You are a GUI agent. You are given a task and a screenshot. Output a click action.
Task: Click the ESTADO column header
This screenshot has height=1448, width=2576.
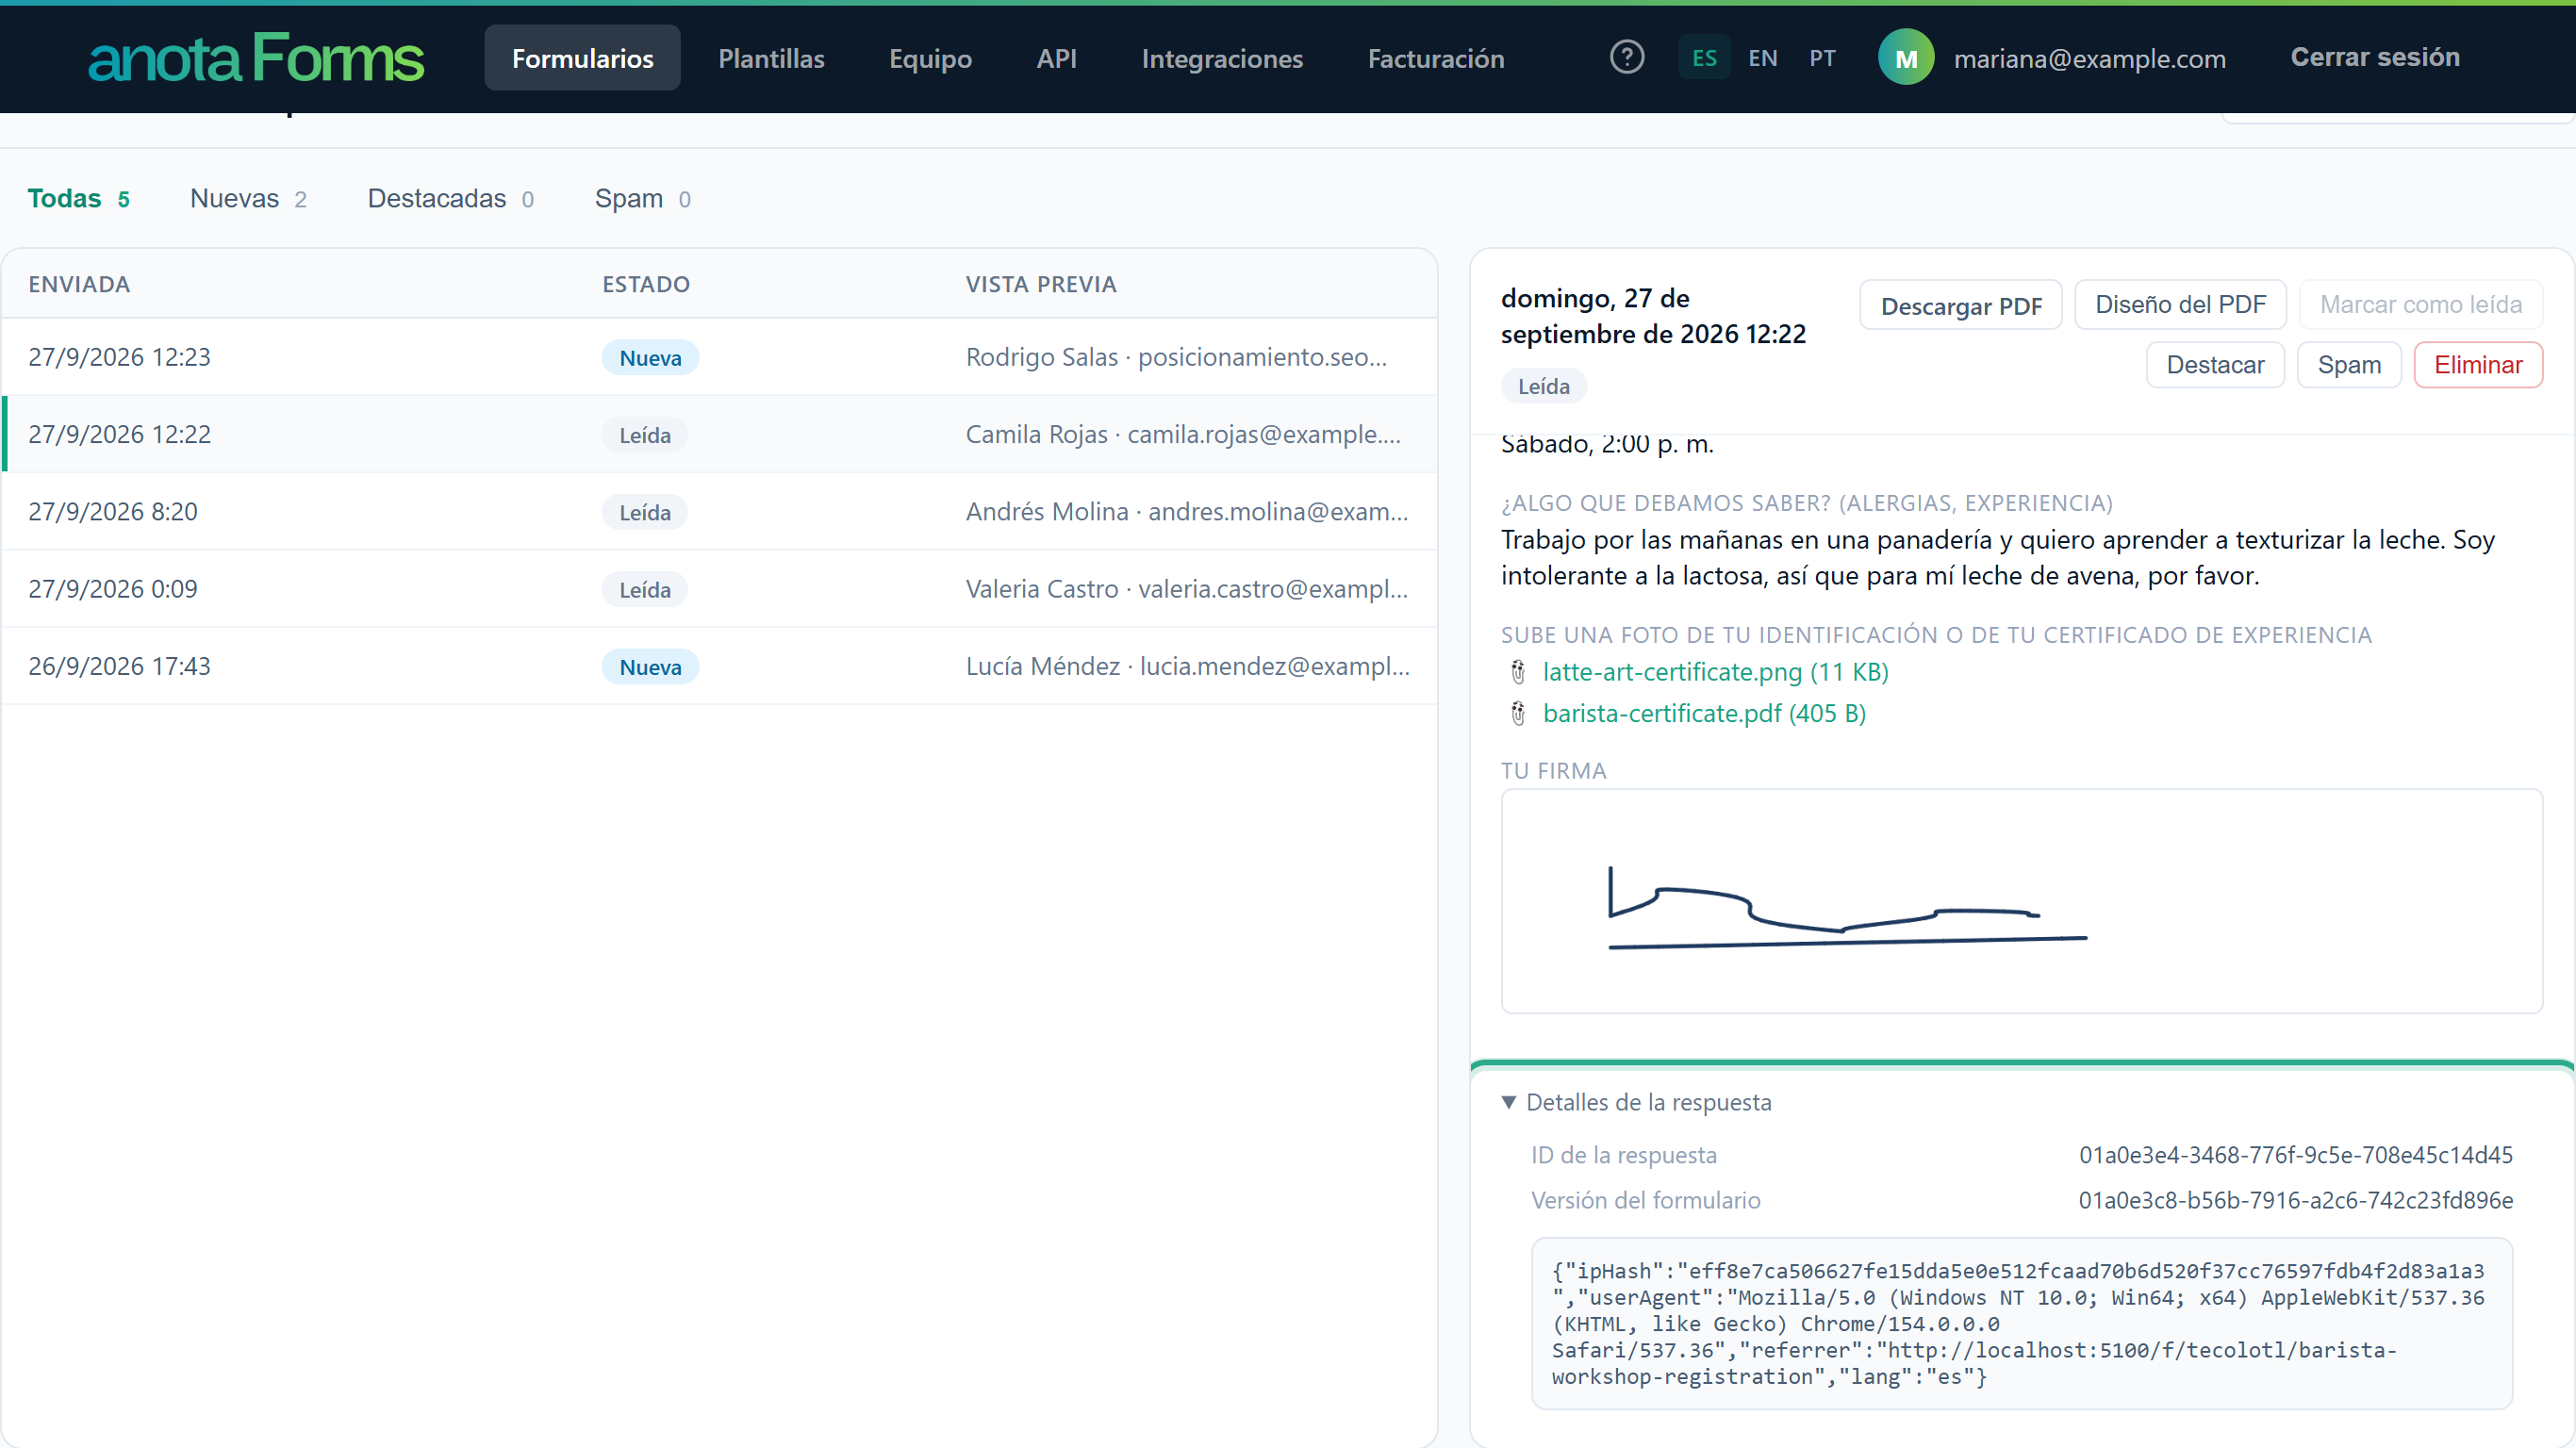click(646, 284)
